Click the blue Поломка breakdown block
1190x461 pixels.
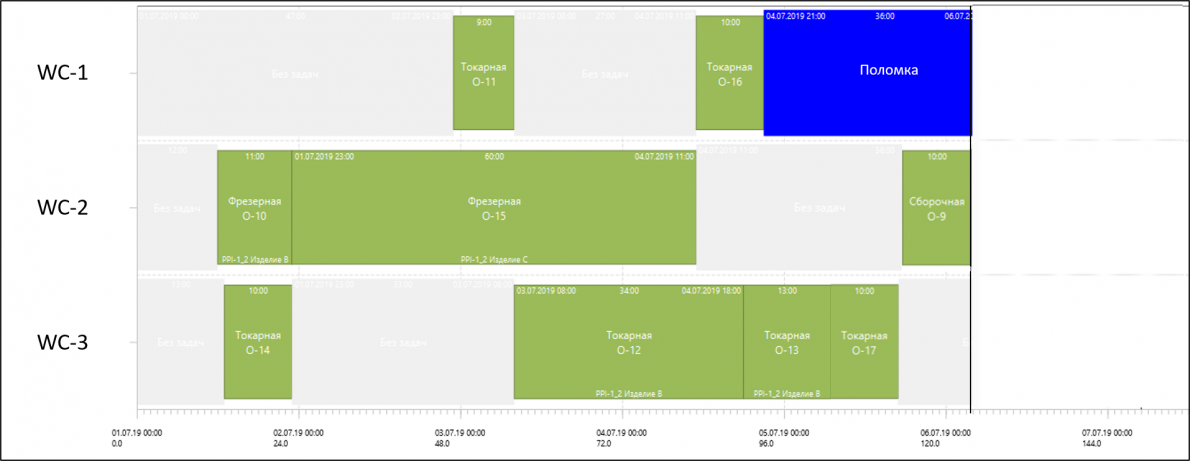(867, 73)
